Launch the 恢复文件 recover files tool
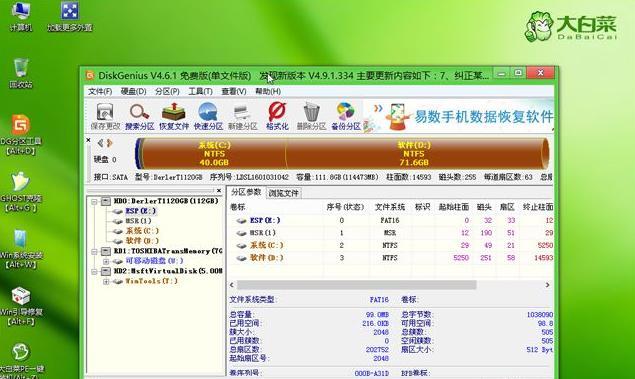The width and height of the screenshot is (635, 379). pos(174,117)
